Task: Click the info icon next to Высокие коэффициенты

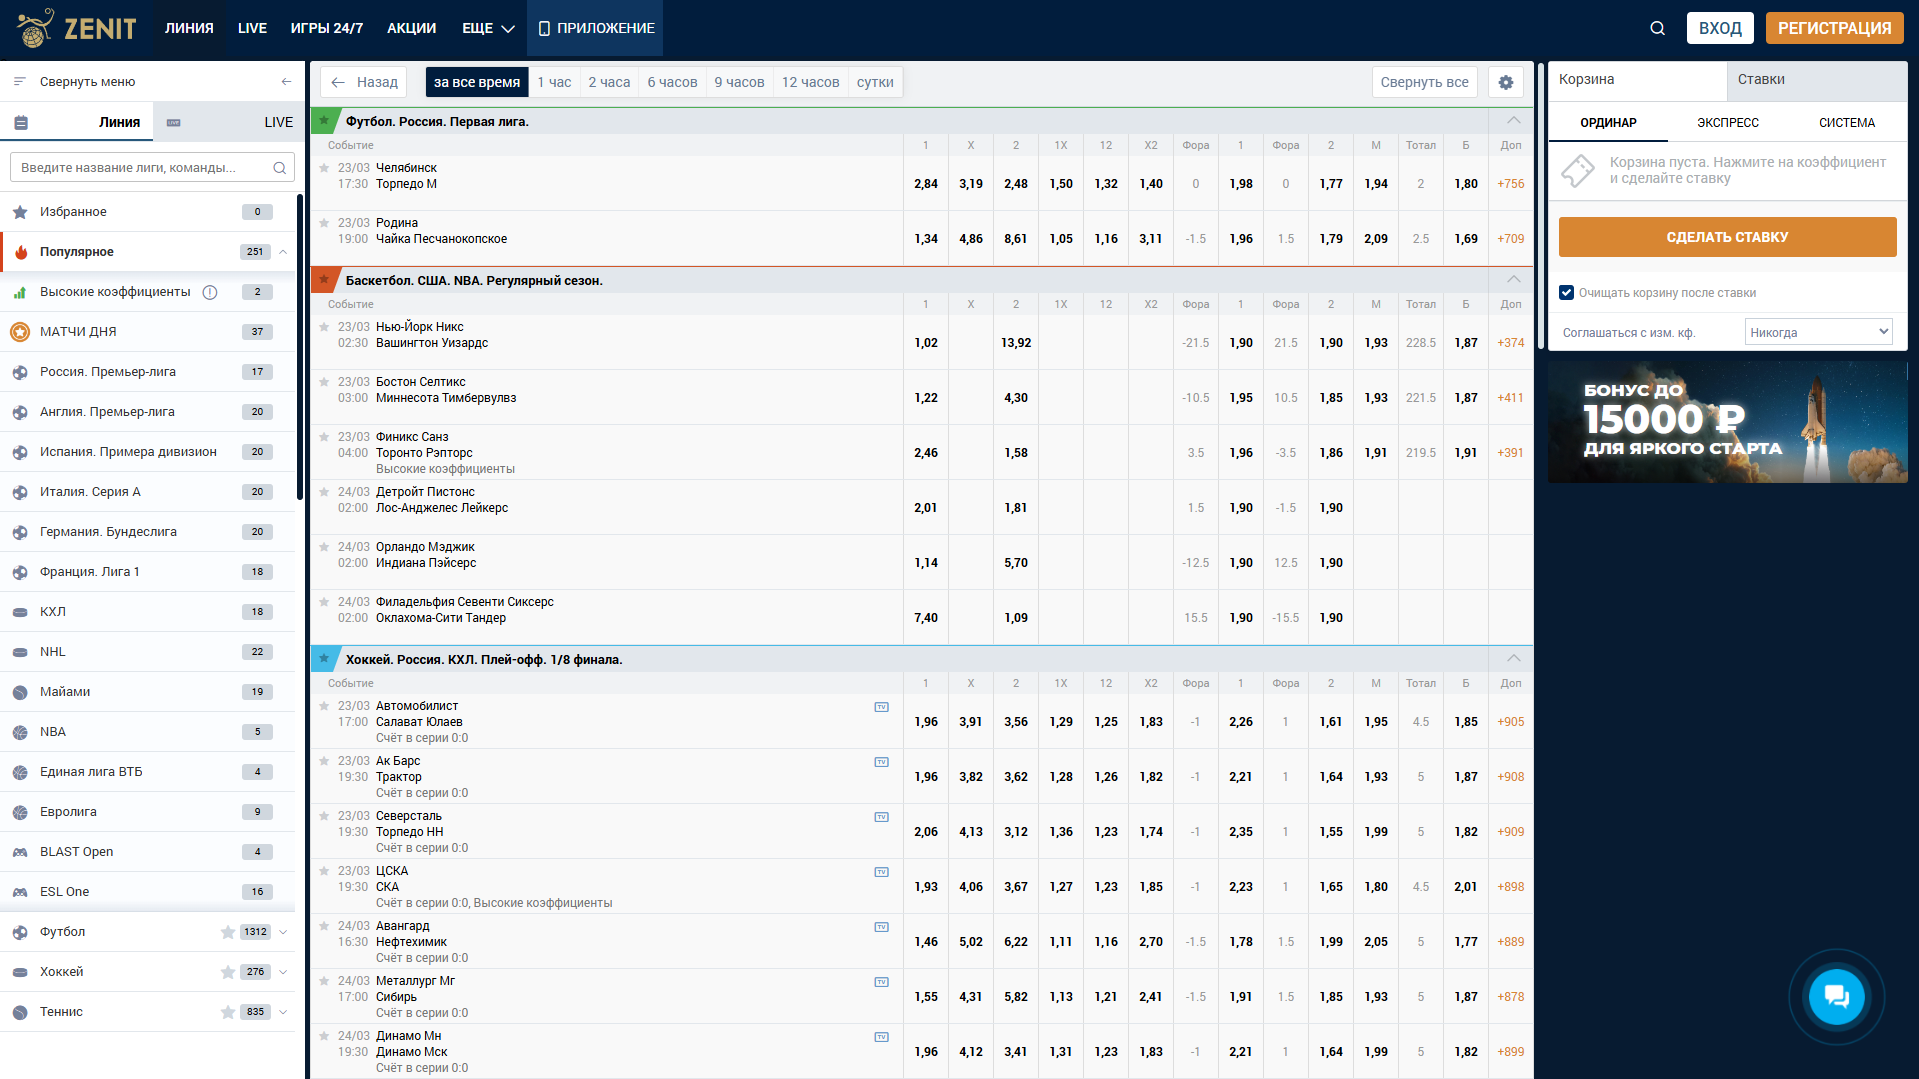Action: click(x=210, y=292)
